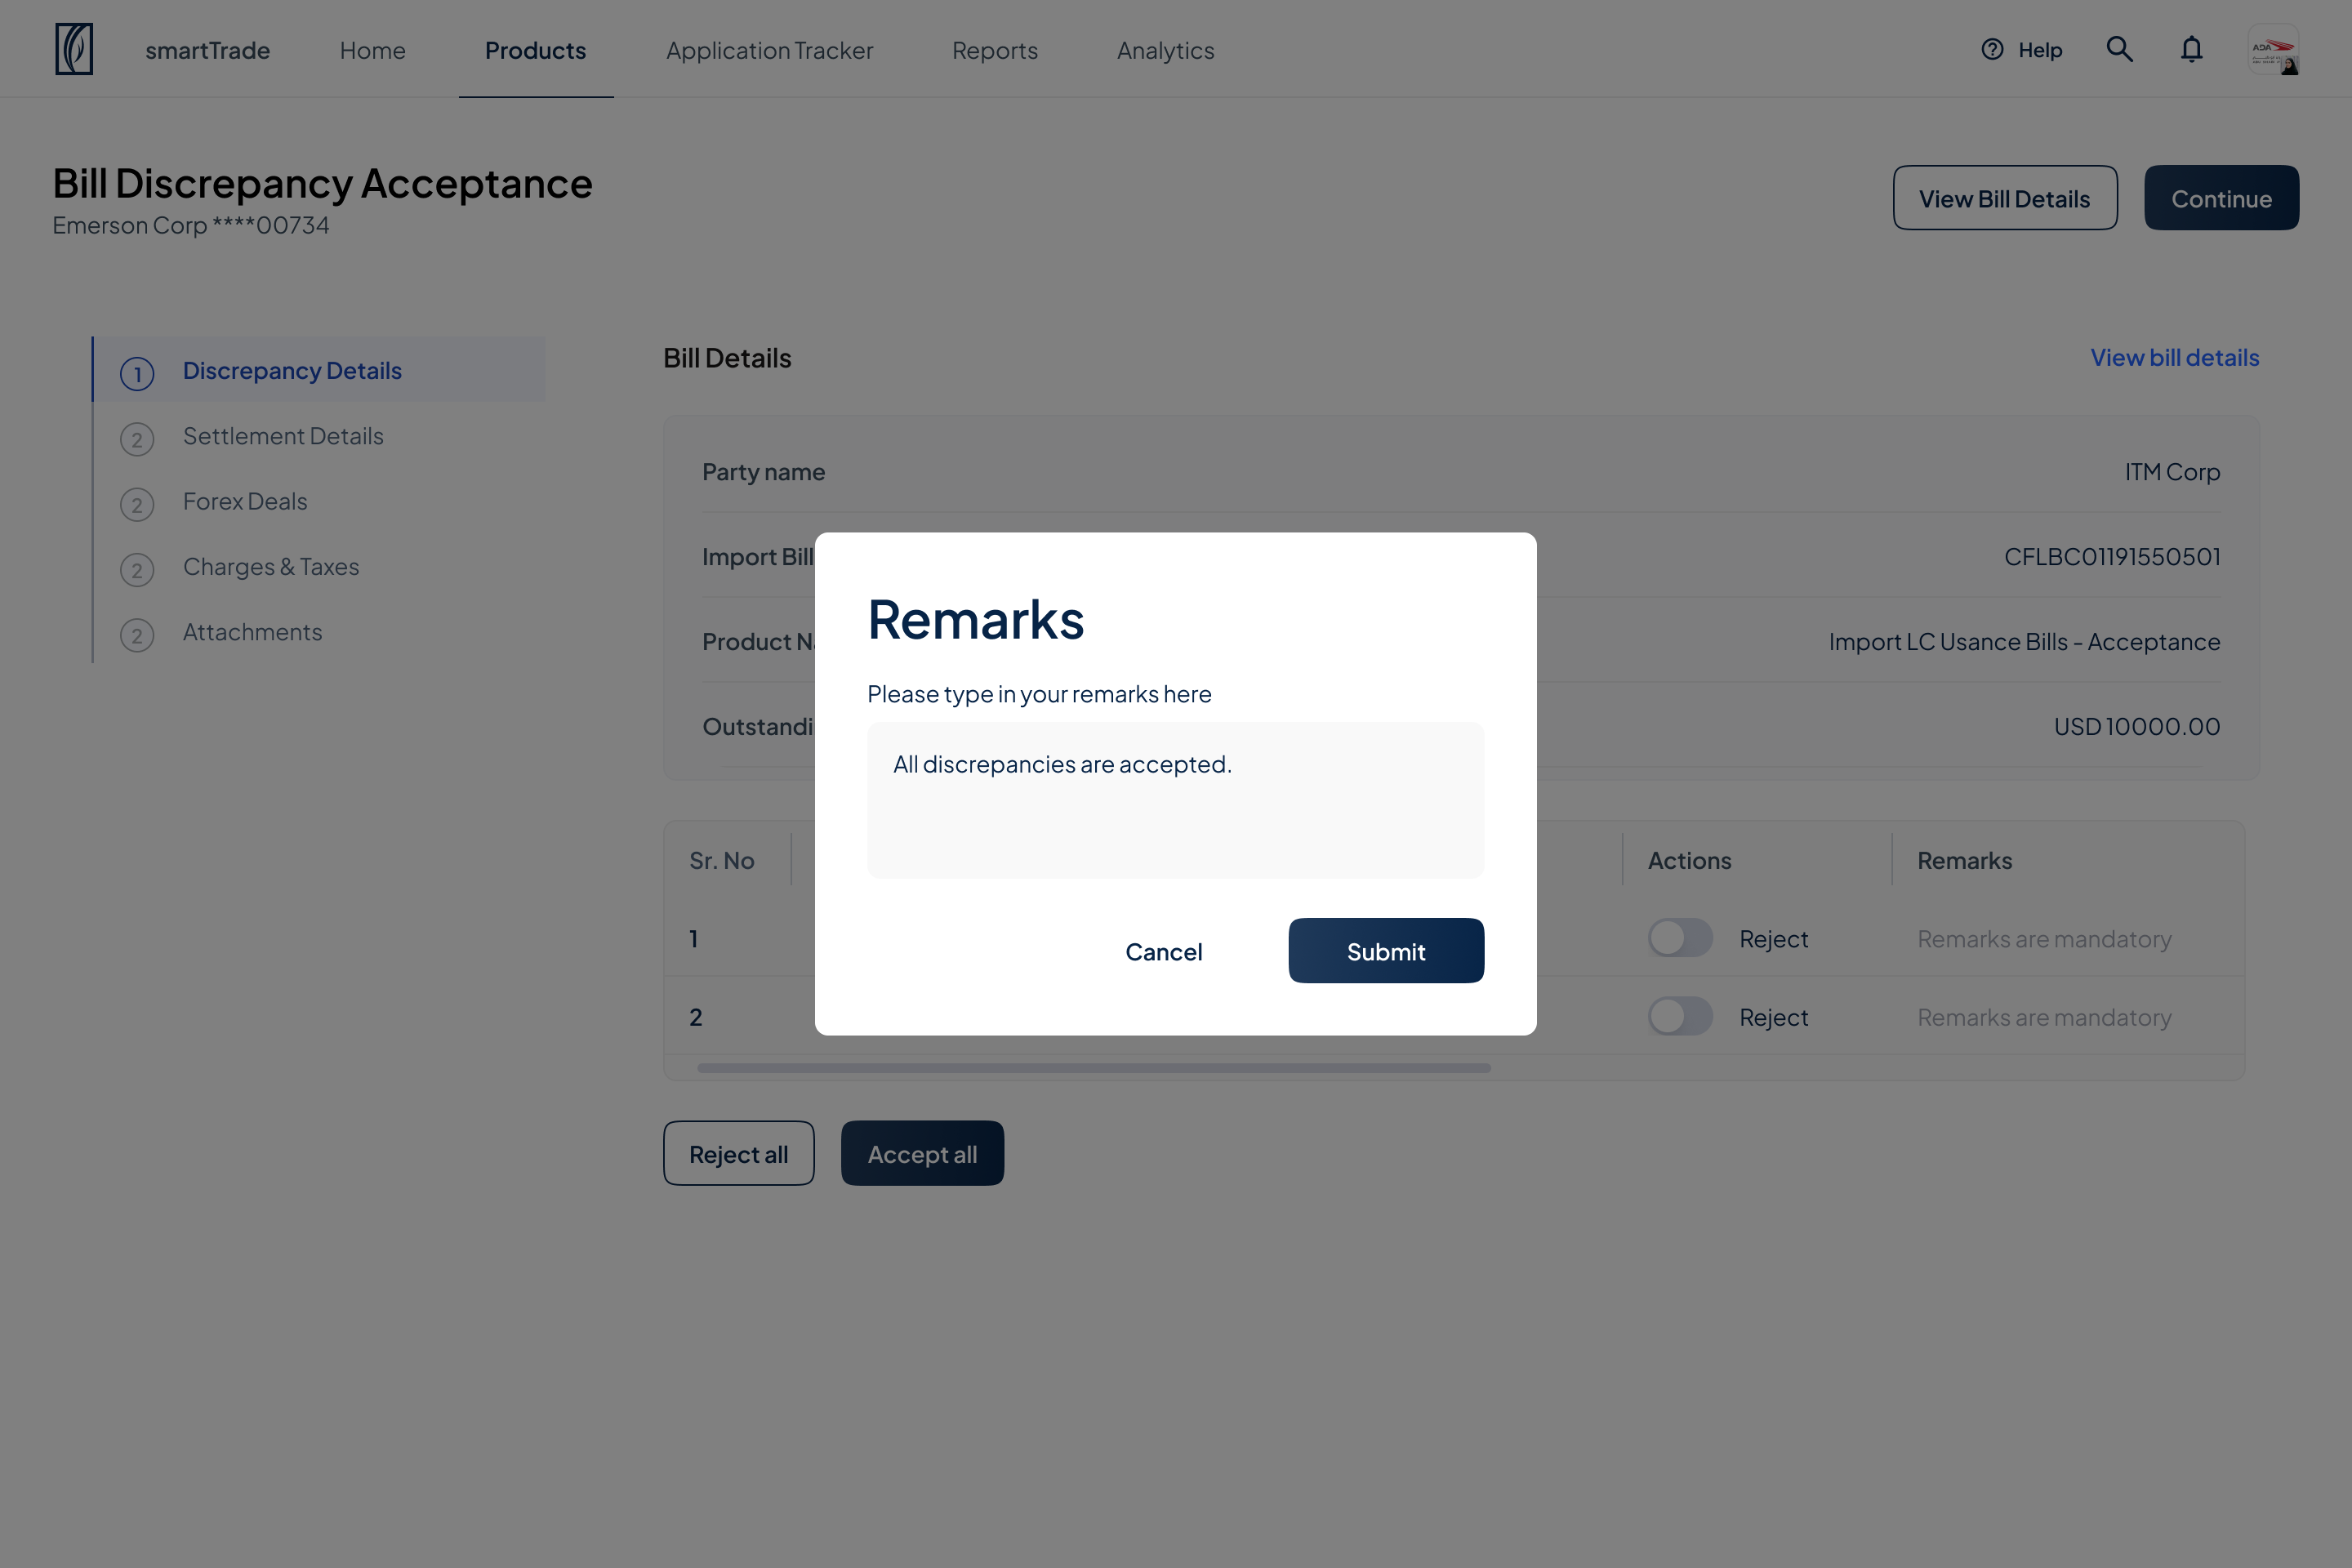2352x1568 pixels.
Task: Open the Reports menu item
Action: 995,50
